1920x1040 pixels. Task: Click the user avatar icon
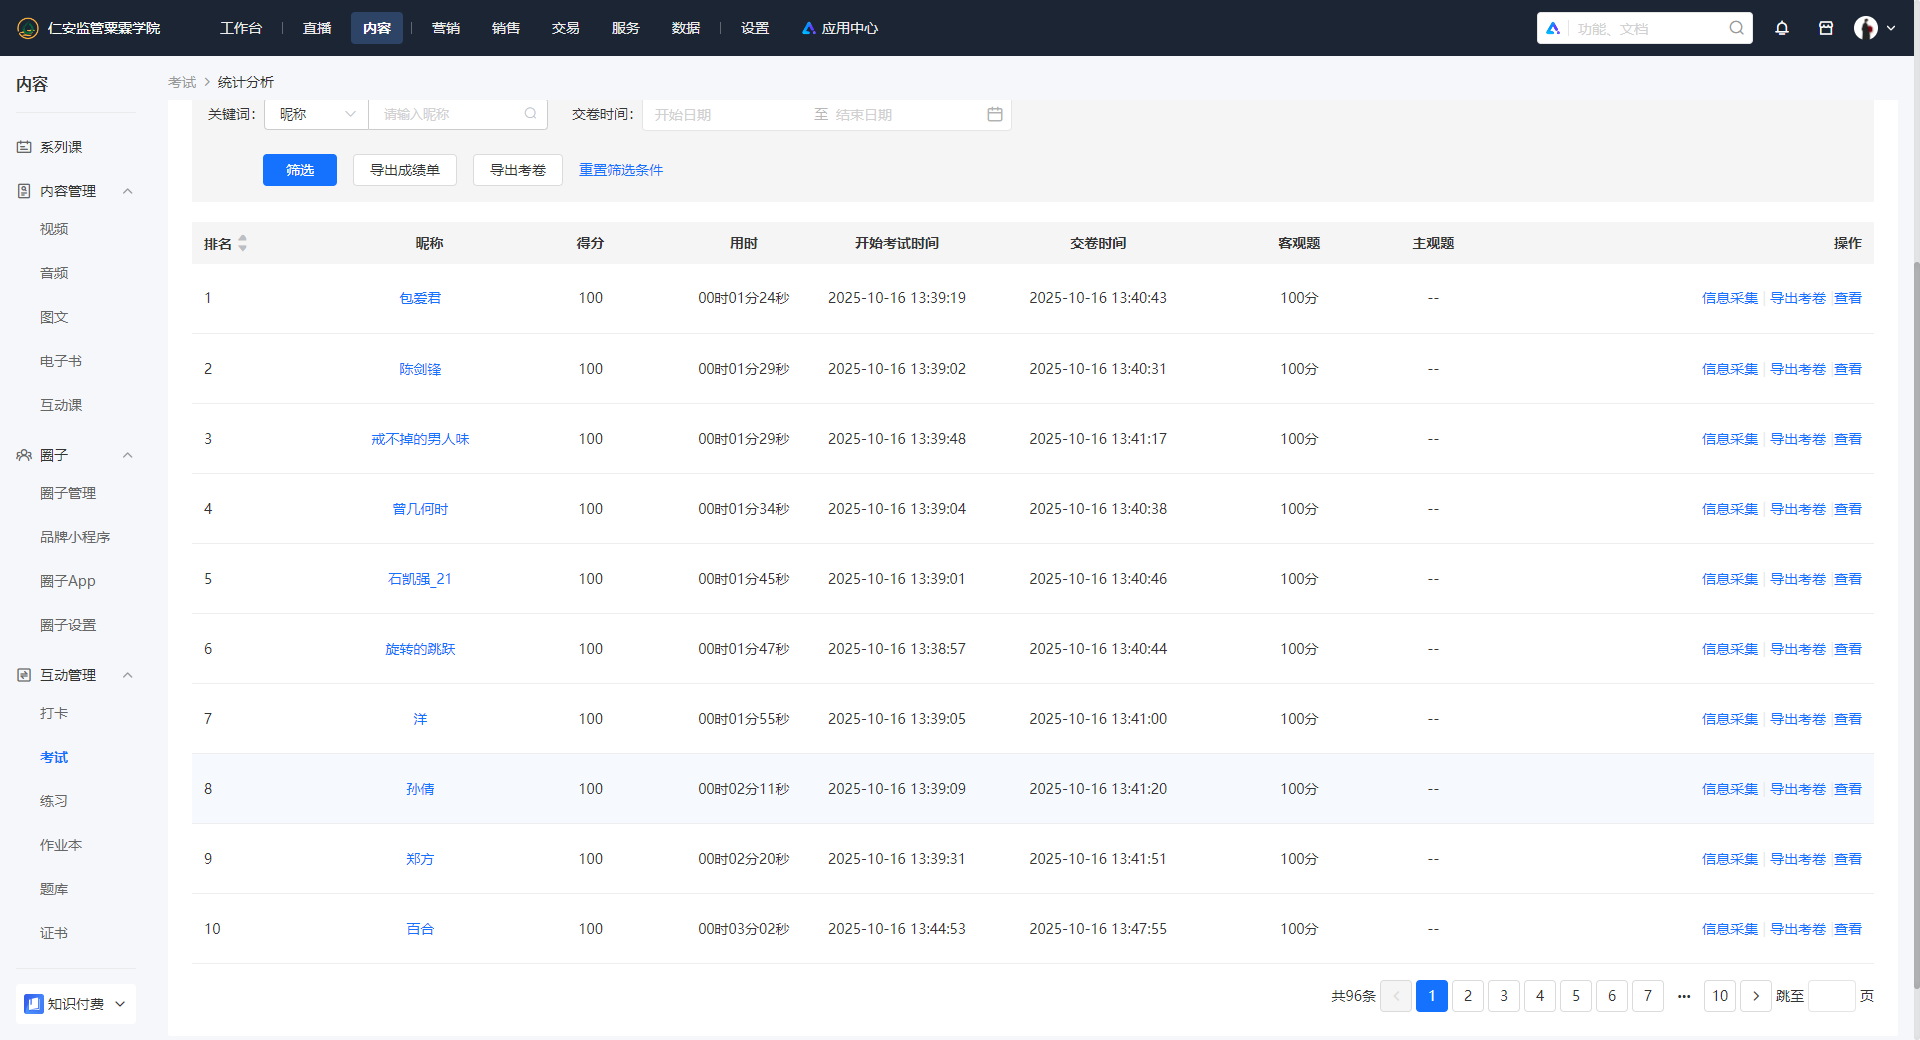1865,28
